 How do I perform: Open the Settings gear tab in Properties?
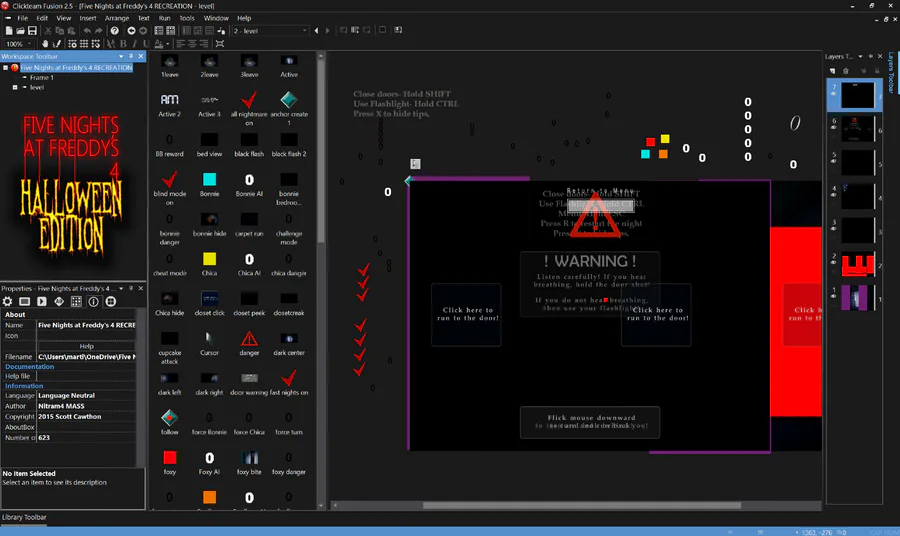[7, 301]
